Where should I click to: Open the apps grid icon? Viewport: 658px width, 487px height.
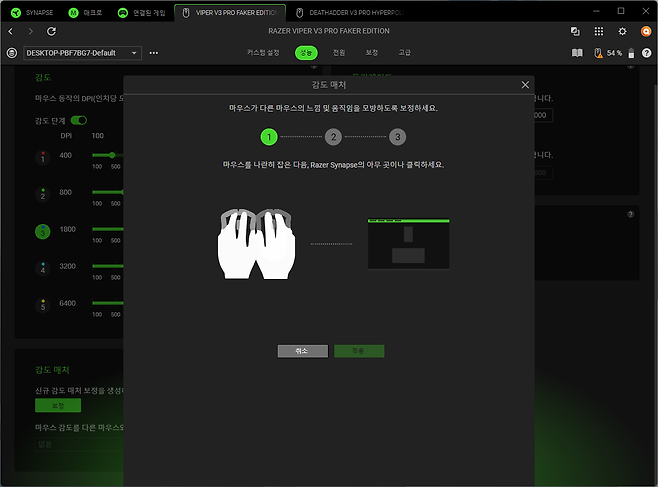click(599, 31)
